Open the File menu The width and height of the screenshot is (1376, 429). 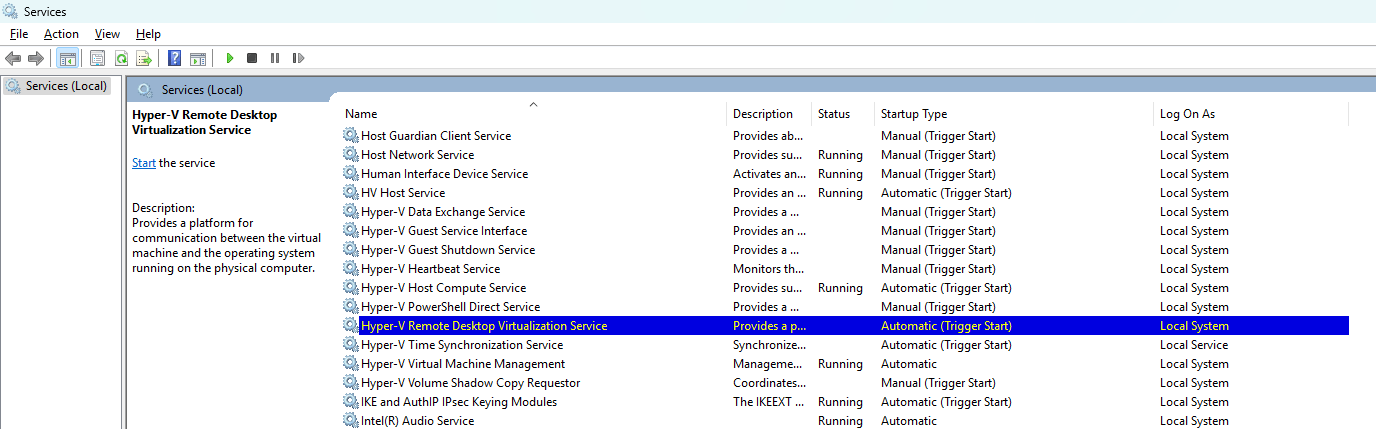tap(19, 34)
